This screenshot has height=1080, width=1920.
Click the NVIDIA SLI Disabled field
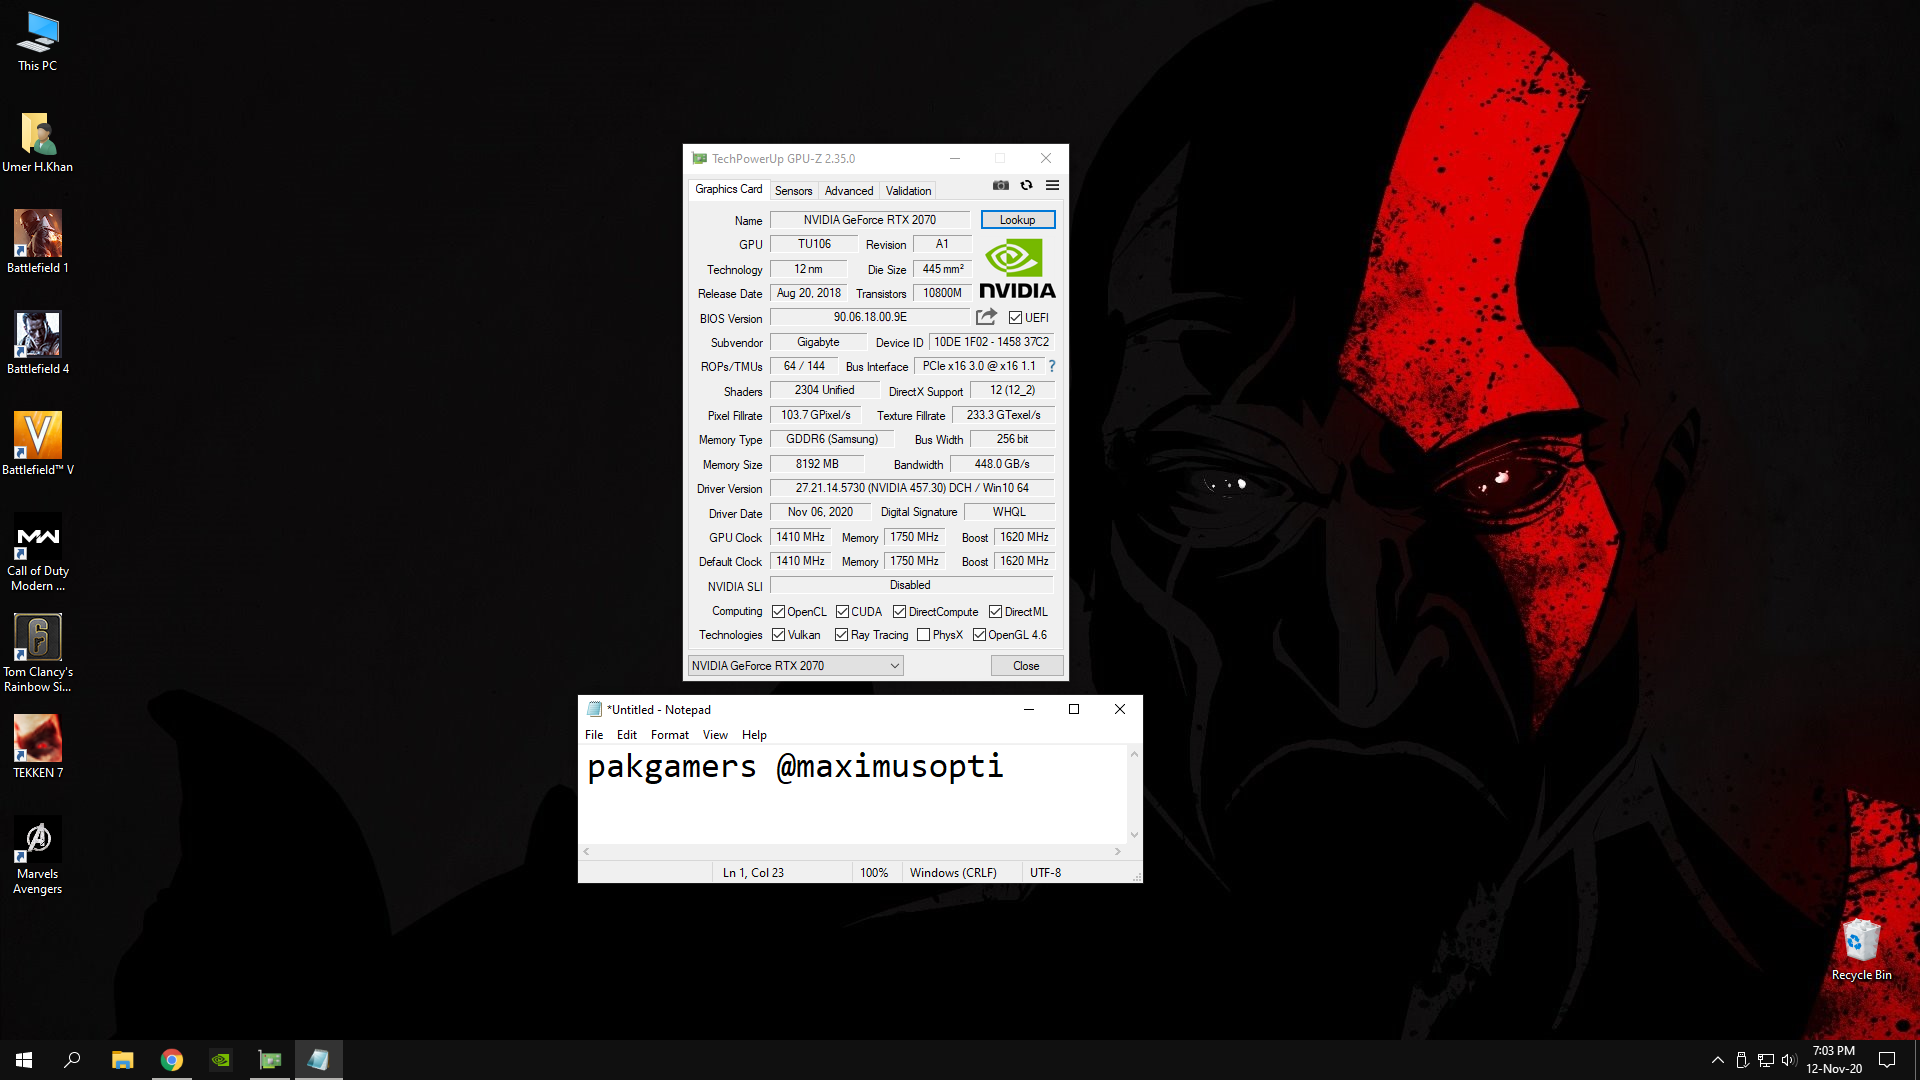[911, 585]
